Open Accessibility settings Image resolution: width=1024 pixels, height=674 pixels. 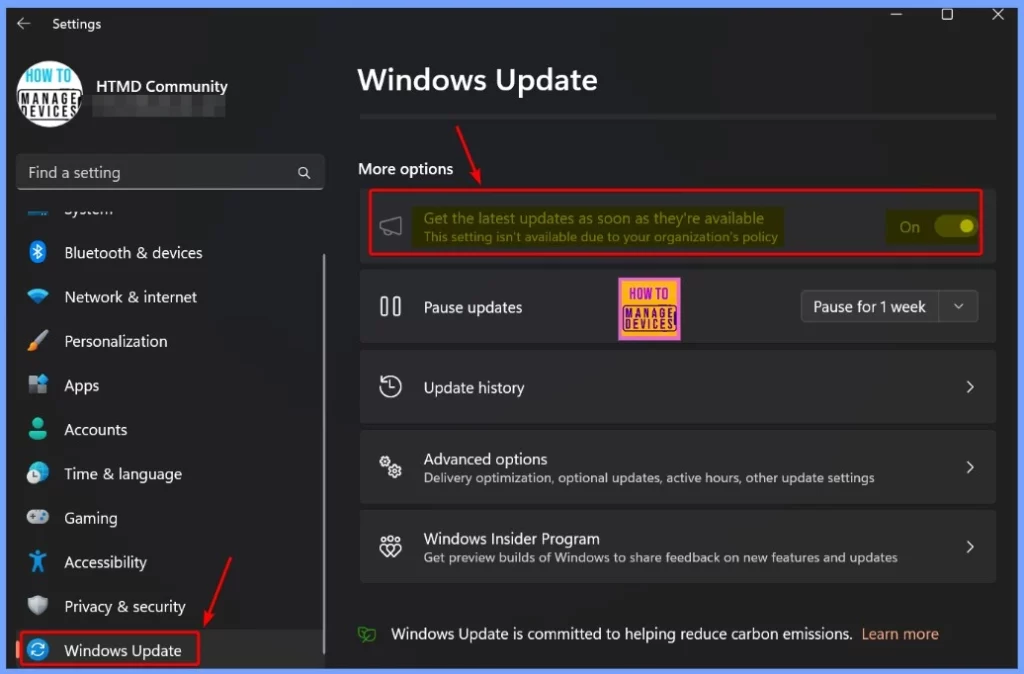105,562
